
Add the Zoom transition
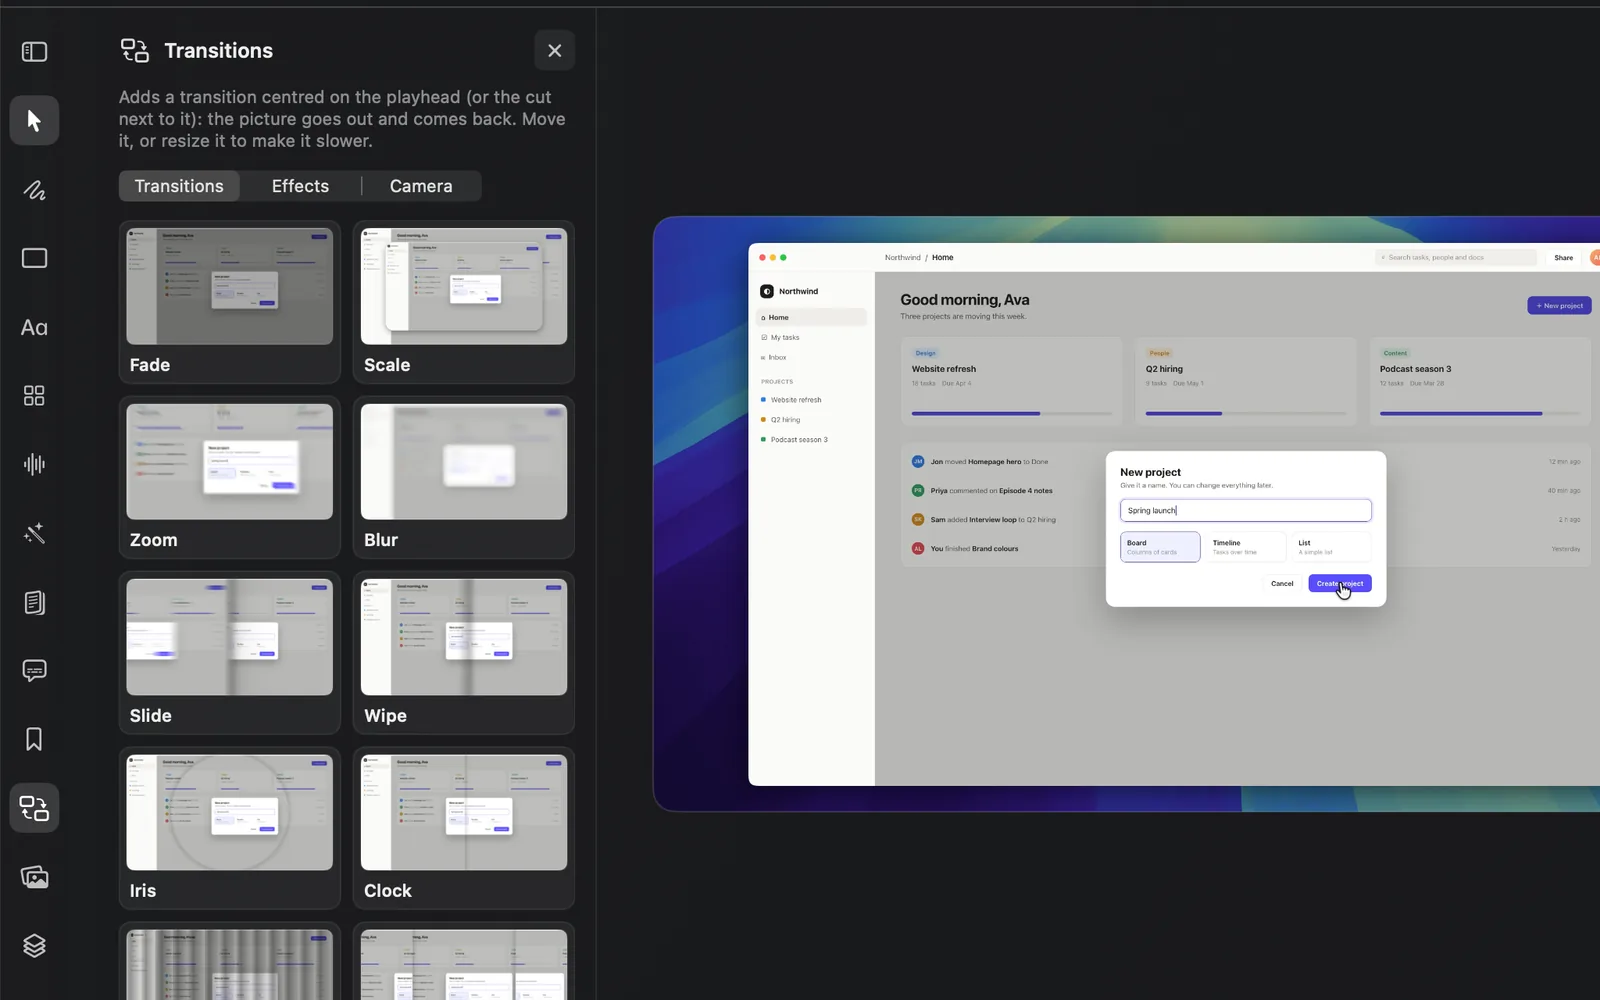230,477
